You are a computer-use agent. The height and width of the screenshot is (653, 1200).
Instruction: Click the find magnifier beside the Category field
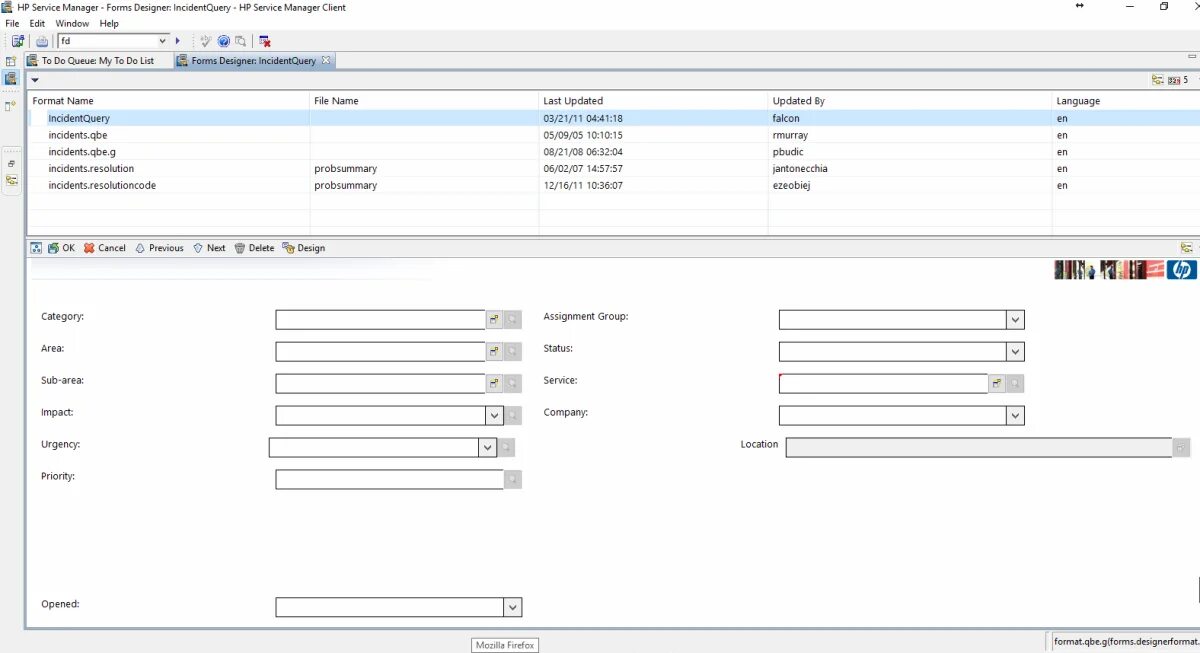click(513, 320)
